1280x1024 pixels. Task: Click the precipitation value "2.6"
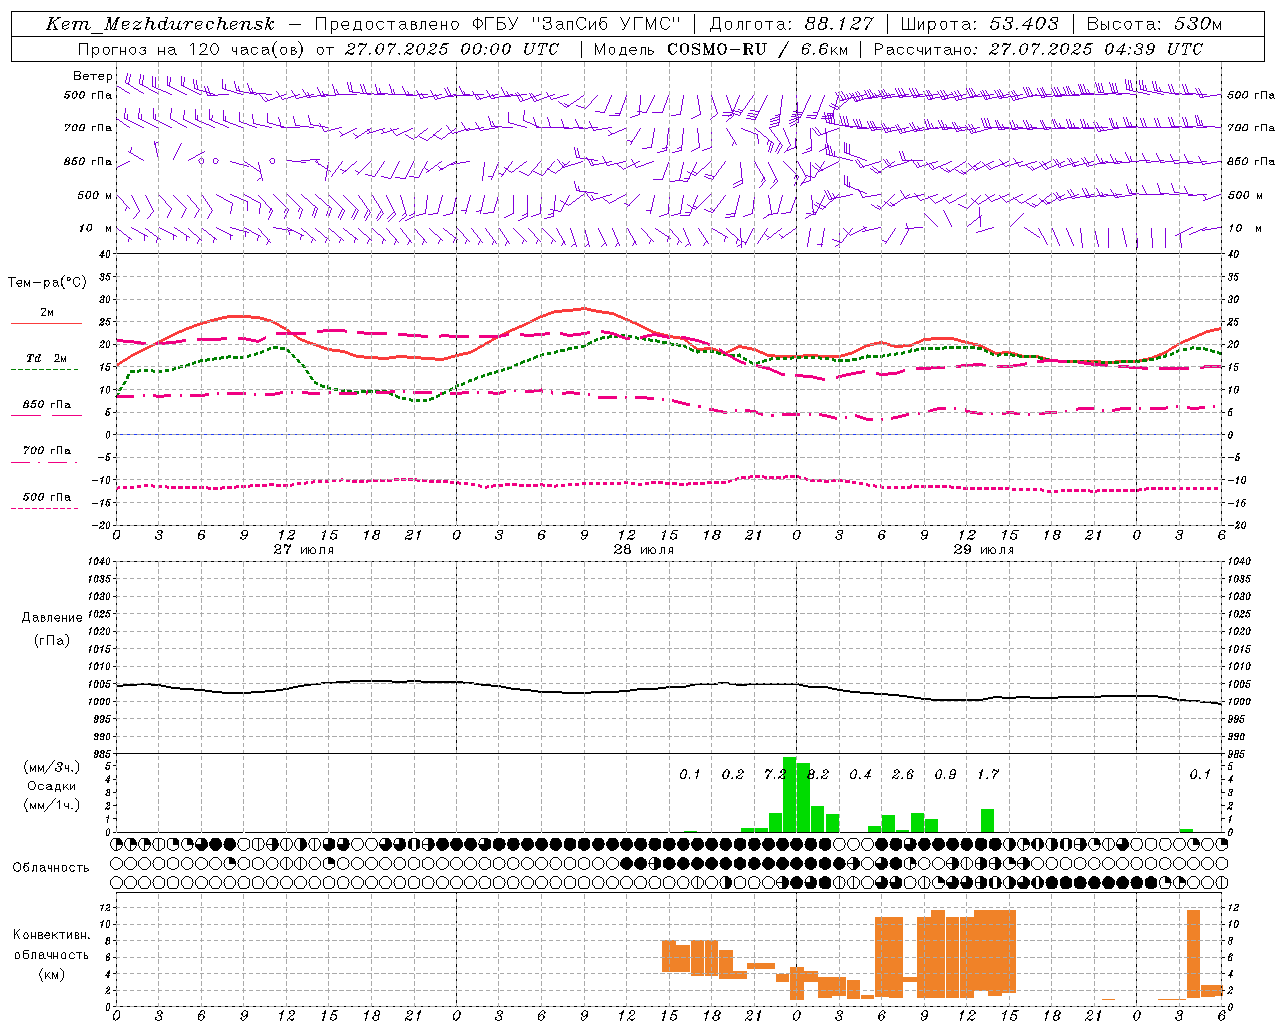[903, 774]
